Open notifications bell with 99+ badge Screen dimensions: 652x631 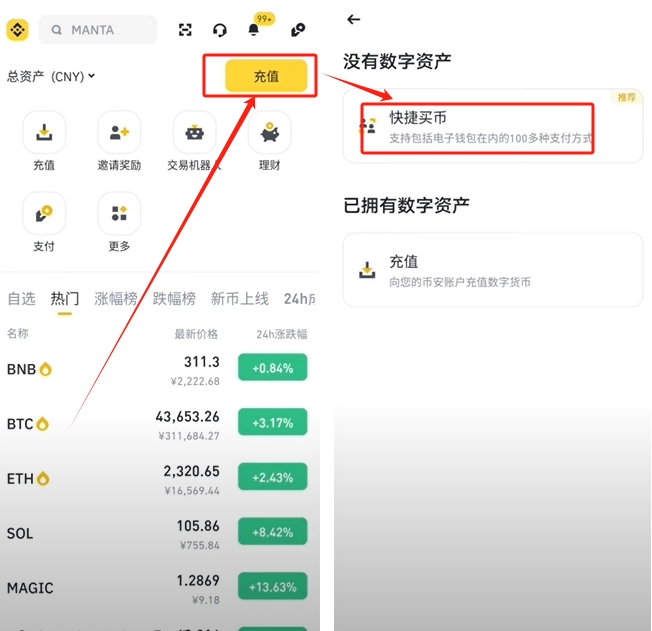(254, 29)
